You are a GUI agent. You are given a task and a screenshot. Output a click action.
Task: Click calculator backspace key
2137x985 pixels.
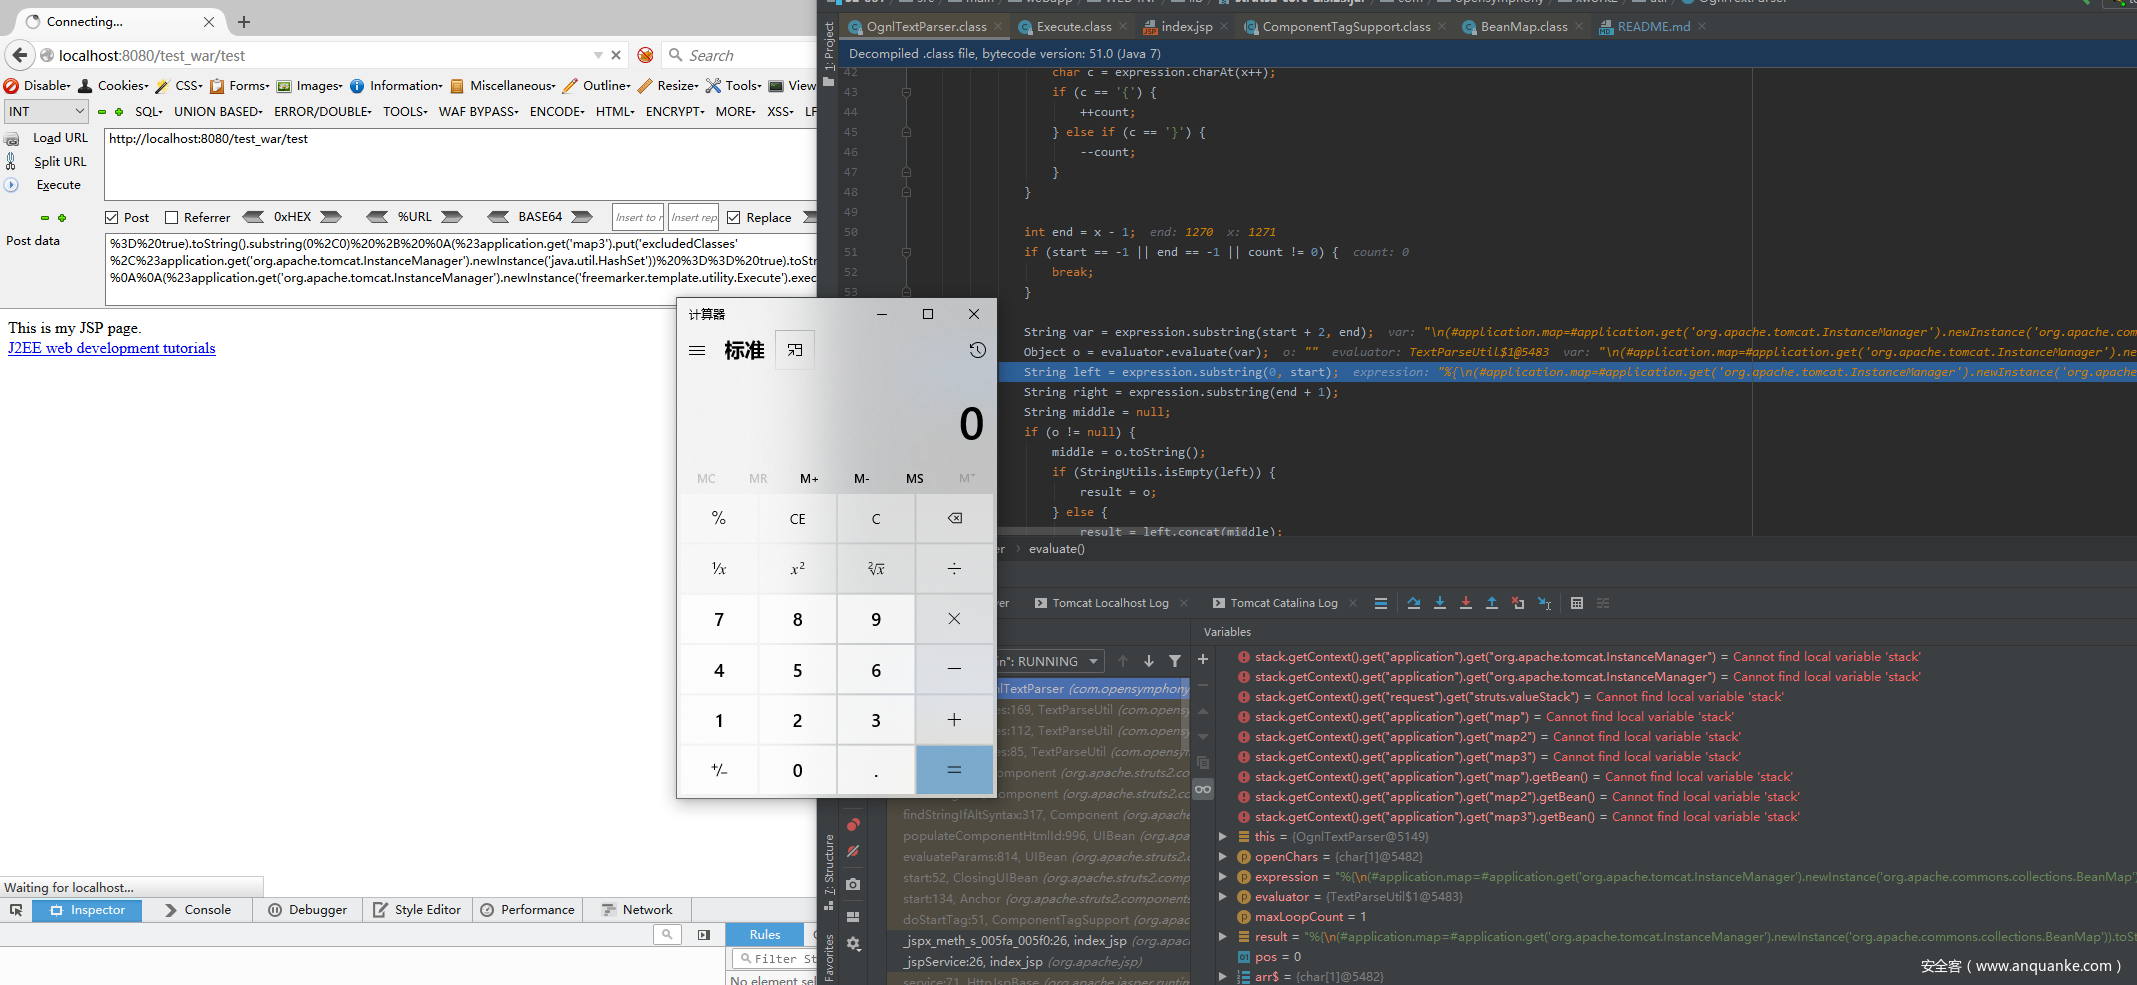point(955,518)
